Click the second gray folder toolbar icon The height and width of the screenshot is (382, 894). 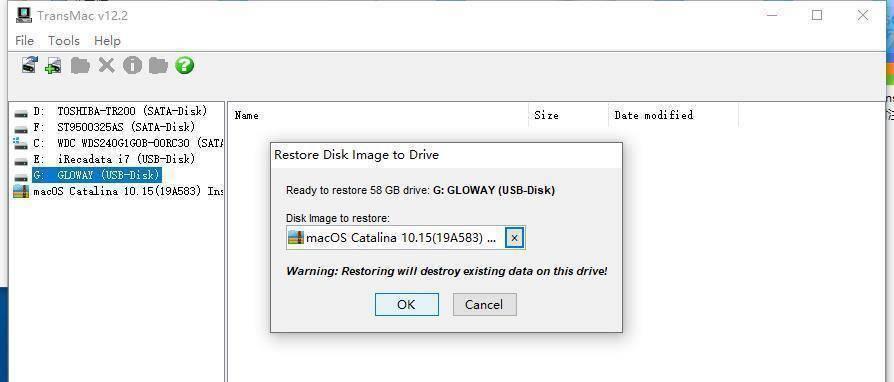pyautogui.click(x=158, y=66)
